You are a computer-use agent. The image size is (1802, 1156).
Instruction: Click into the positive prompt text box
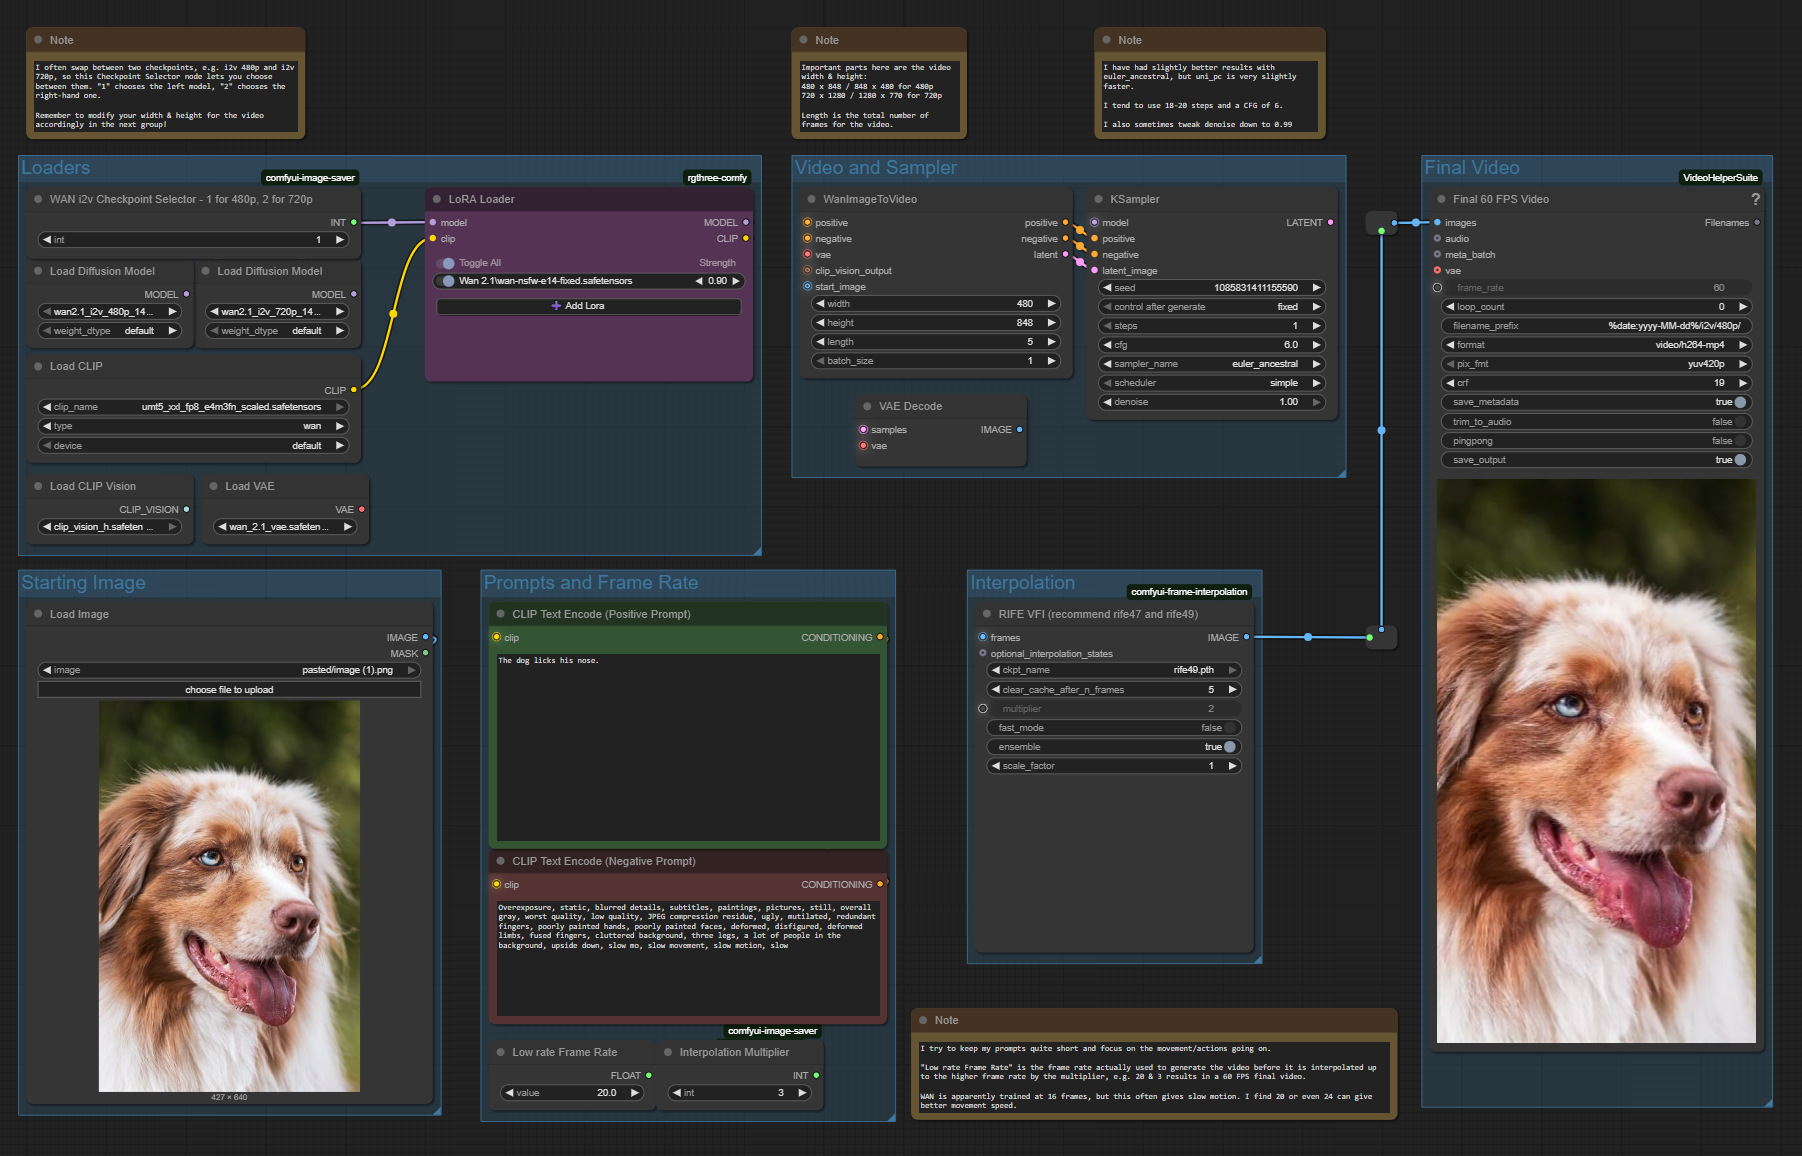[688, 745]
